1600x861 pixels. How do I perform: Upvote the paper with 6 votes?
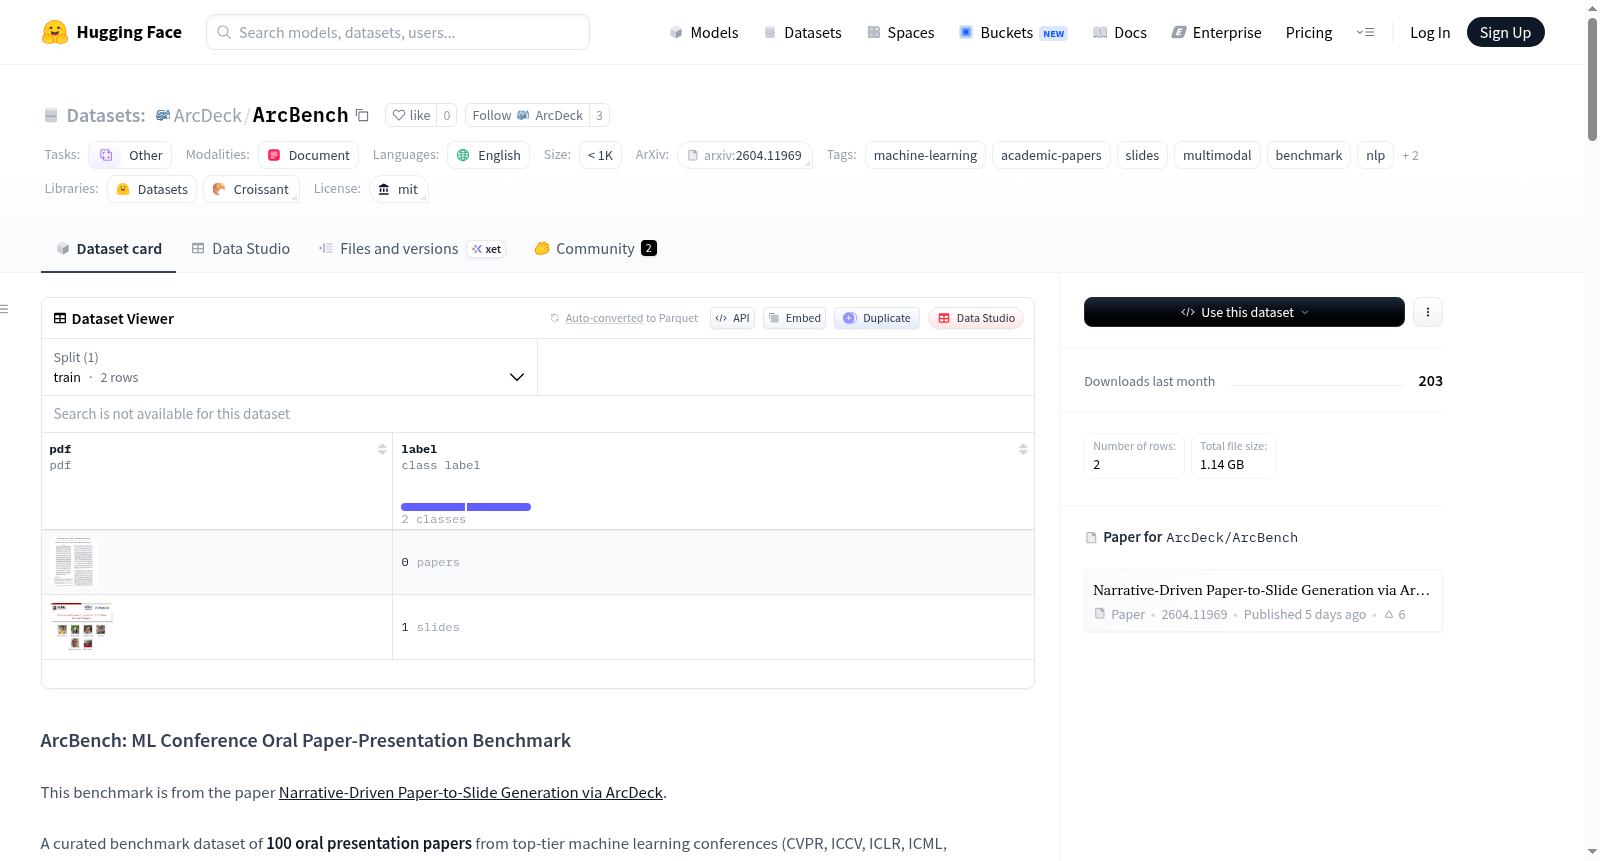point(1395,614)
